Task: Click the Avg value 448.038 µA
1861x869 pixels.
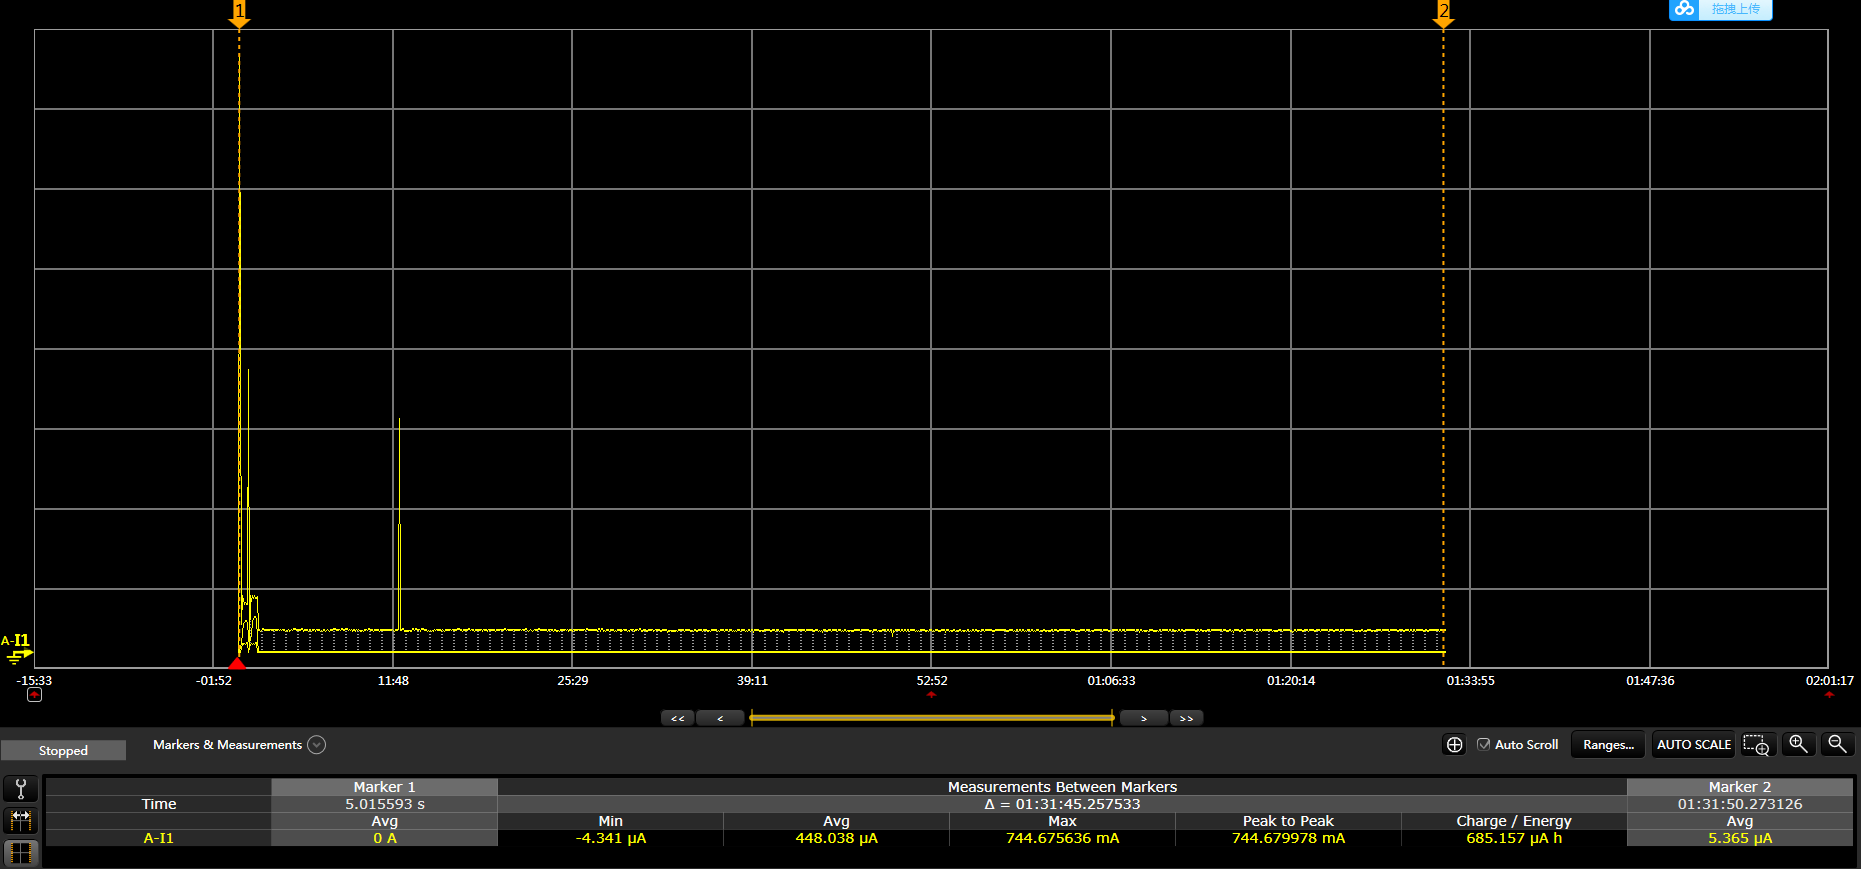Action: pos(836,838)
